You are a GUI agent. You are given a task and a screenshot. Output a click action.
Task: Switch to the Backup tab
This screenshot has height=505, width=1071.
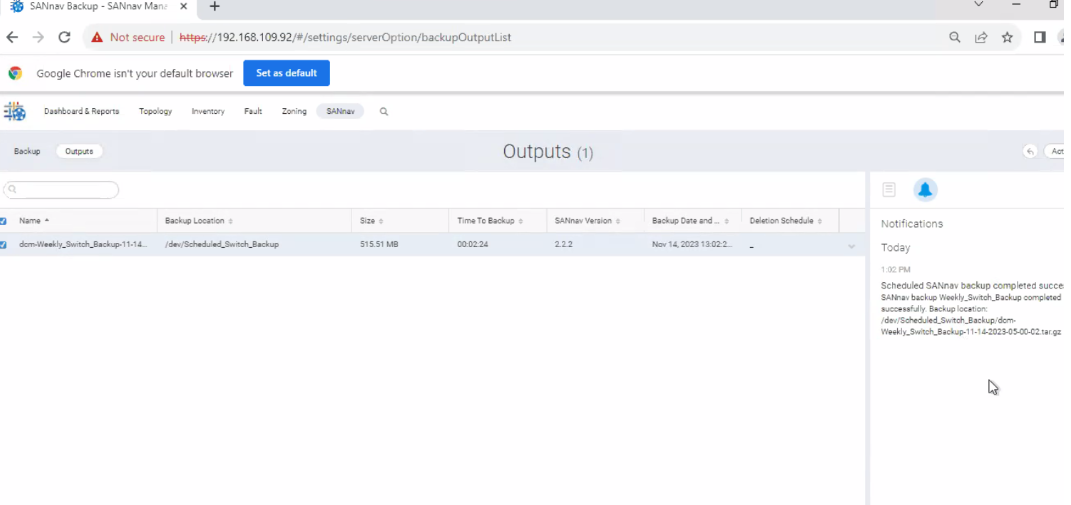click(27, 151)
